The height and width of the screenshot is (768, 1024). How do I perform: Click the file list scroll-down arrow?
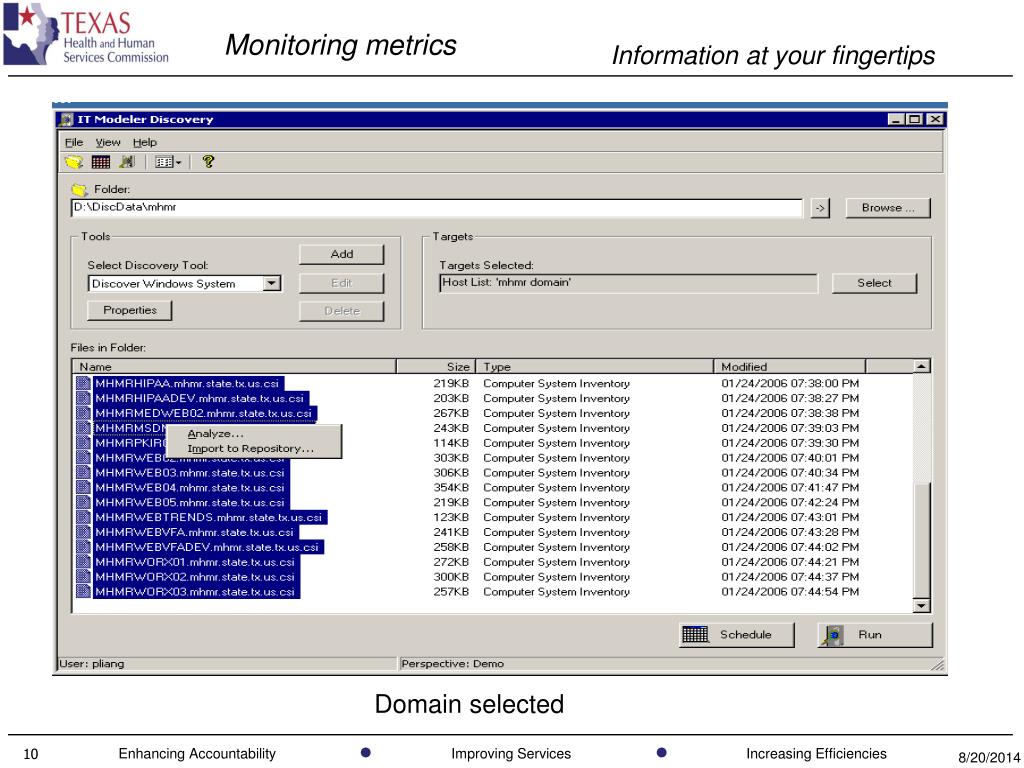[921, 605]
